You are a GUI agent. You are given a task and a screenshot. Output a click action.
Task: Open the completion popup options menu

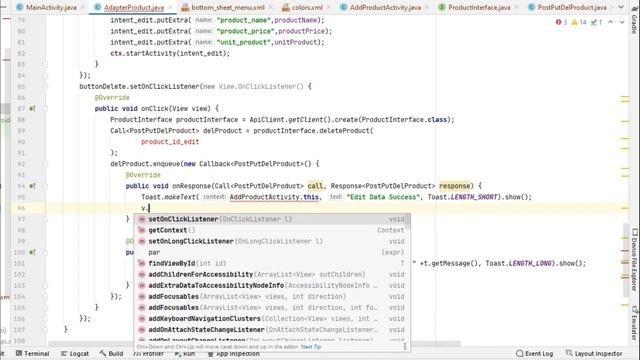(x=404, y=347)
